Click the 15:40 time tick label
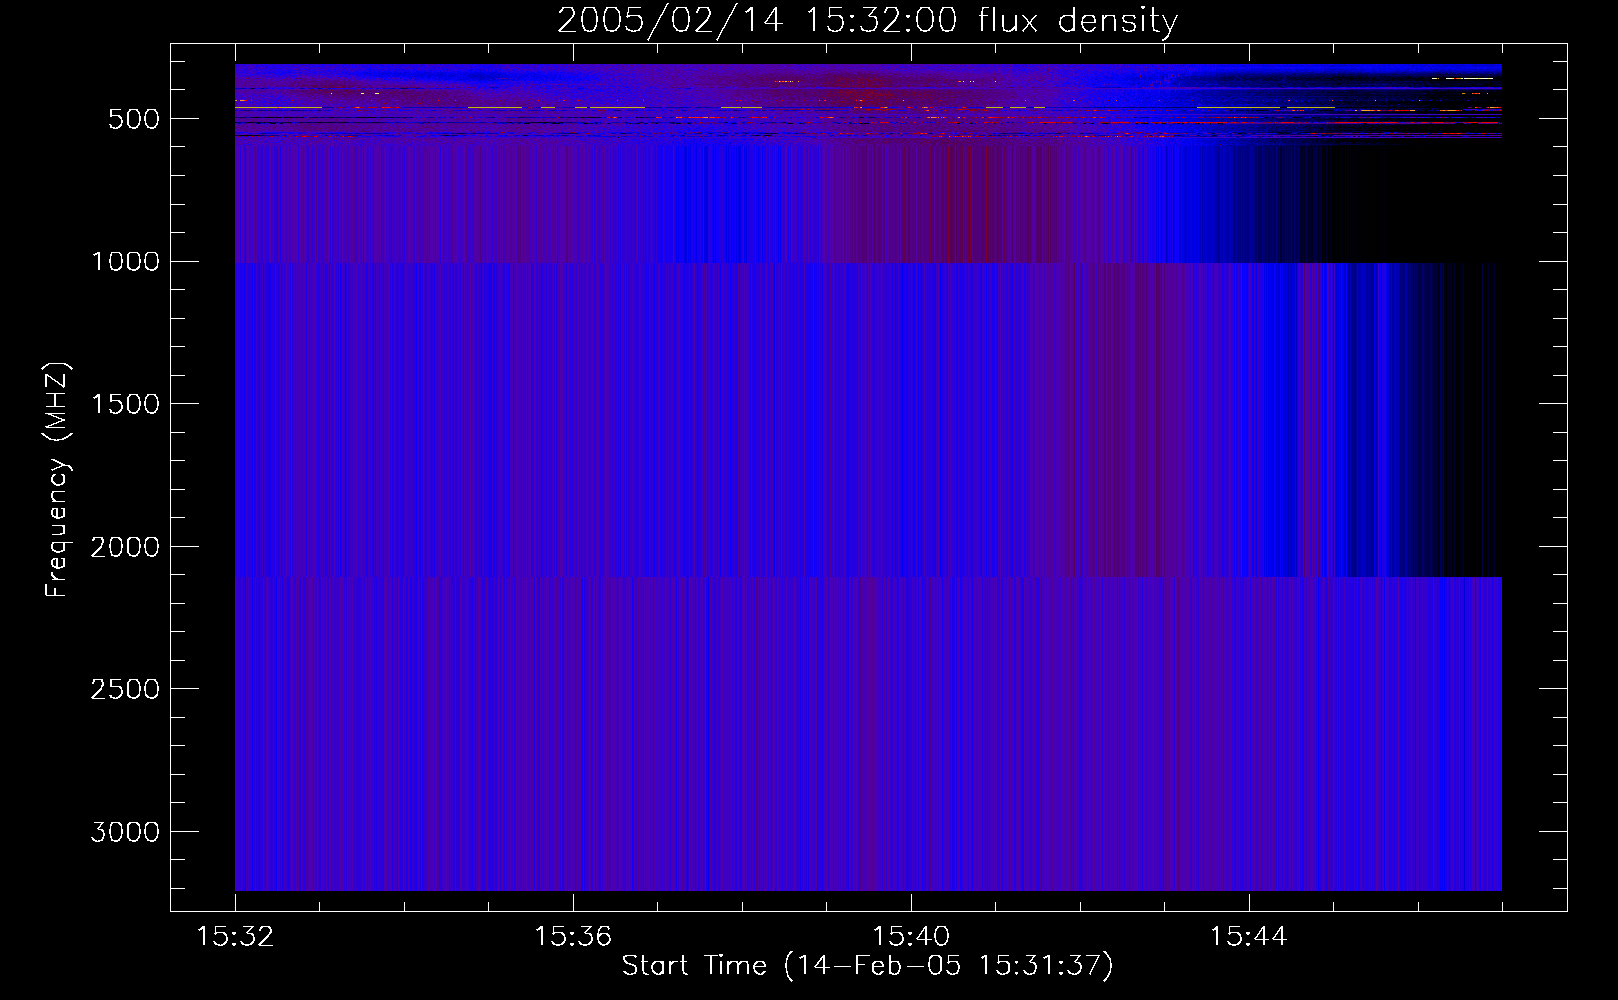The height and width of the screenshot is (1000, 1618). click(x=911, y=937)
